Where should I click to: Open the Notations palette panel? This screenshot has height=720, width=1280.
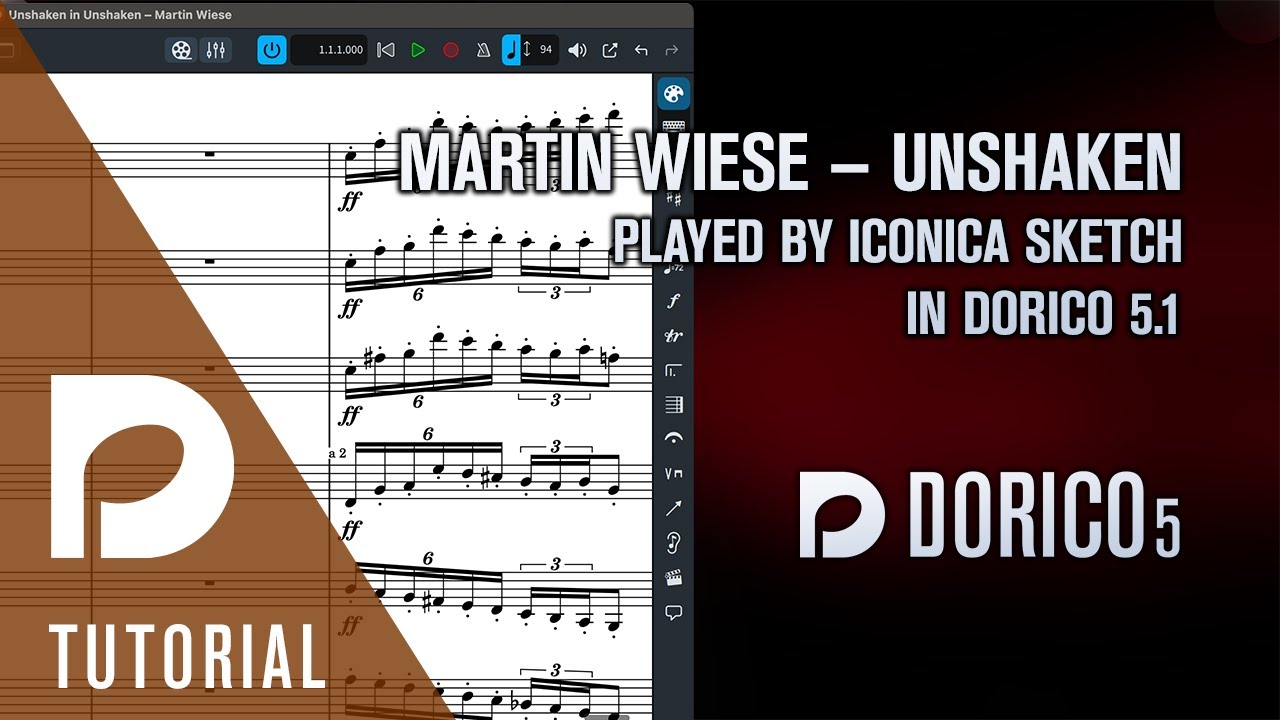674,94
